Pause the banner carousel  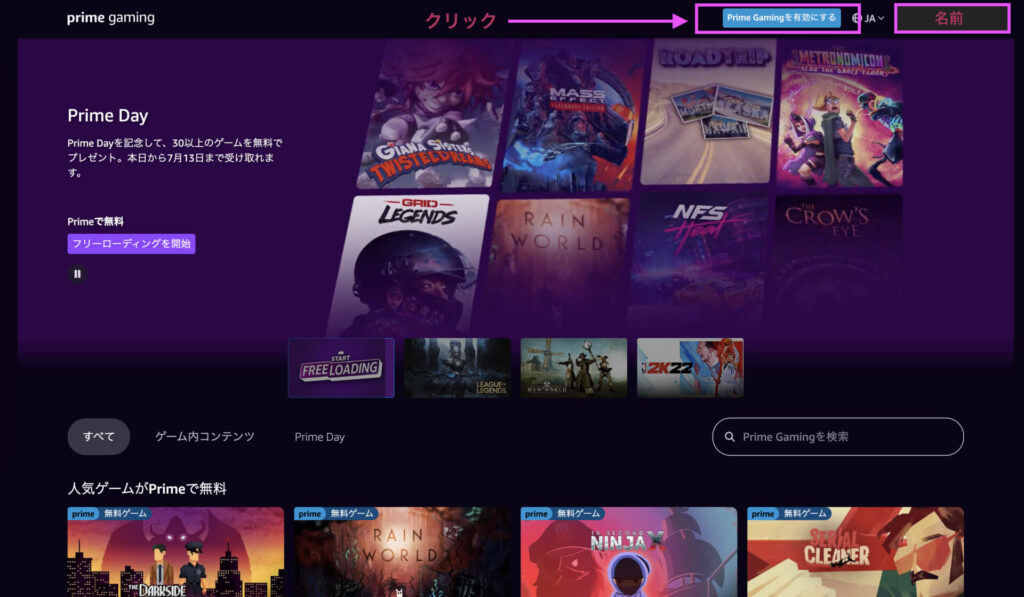click(x=77, y=274)
